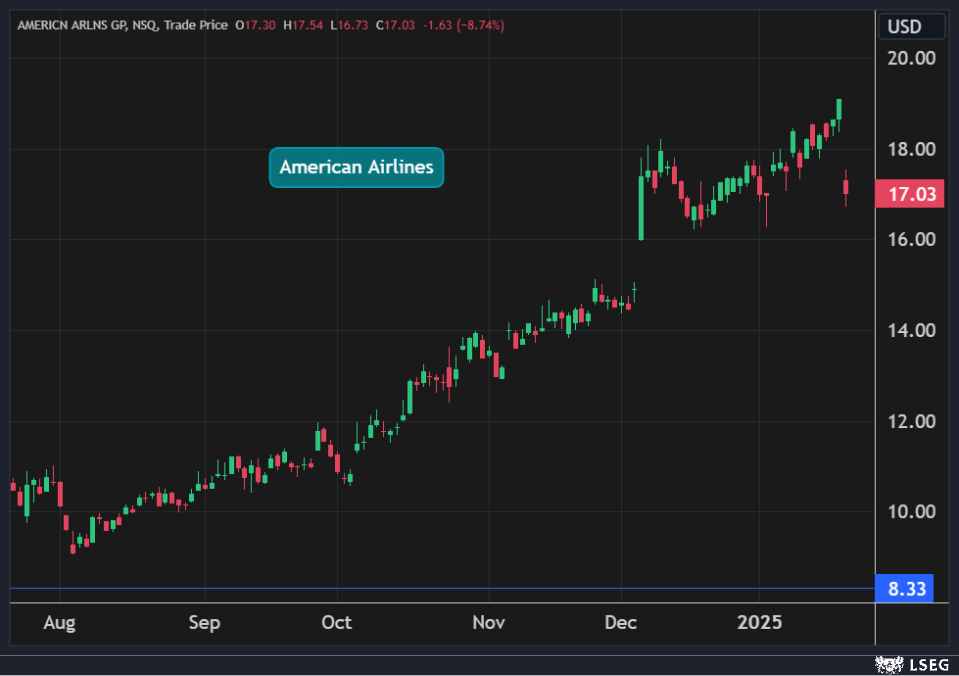Click the 10.00 price axis label

pos(910,512)
